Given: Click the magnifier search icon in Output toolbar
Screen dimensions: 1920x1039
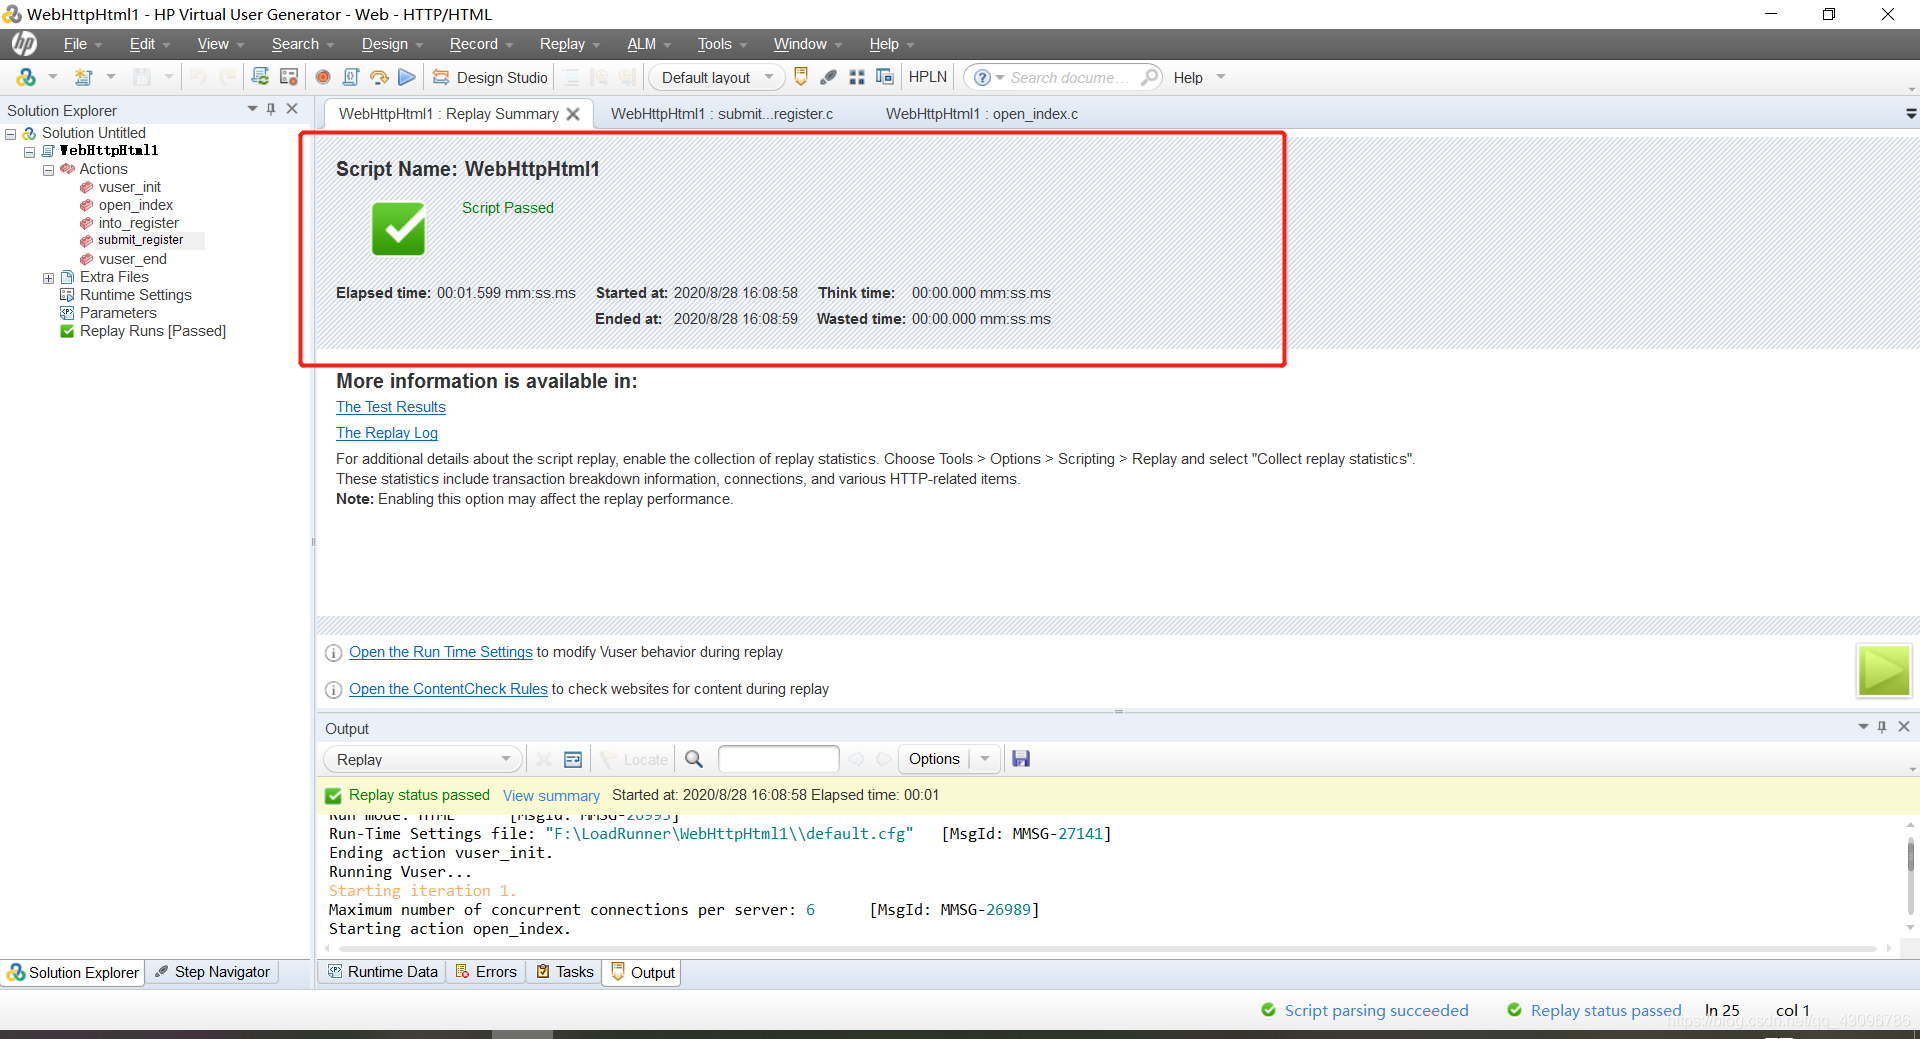Looking at the screenshot, I should [x=694, y=759].
